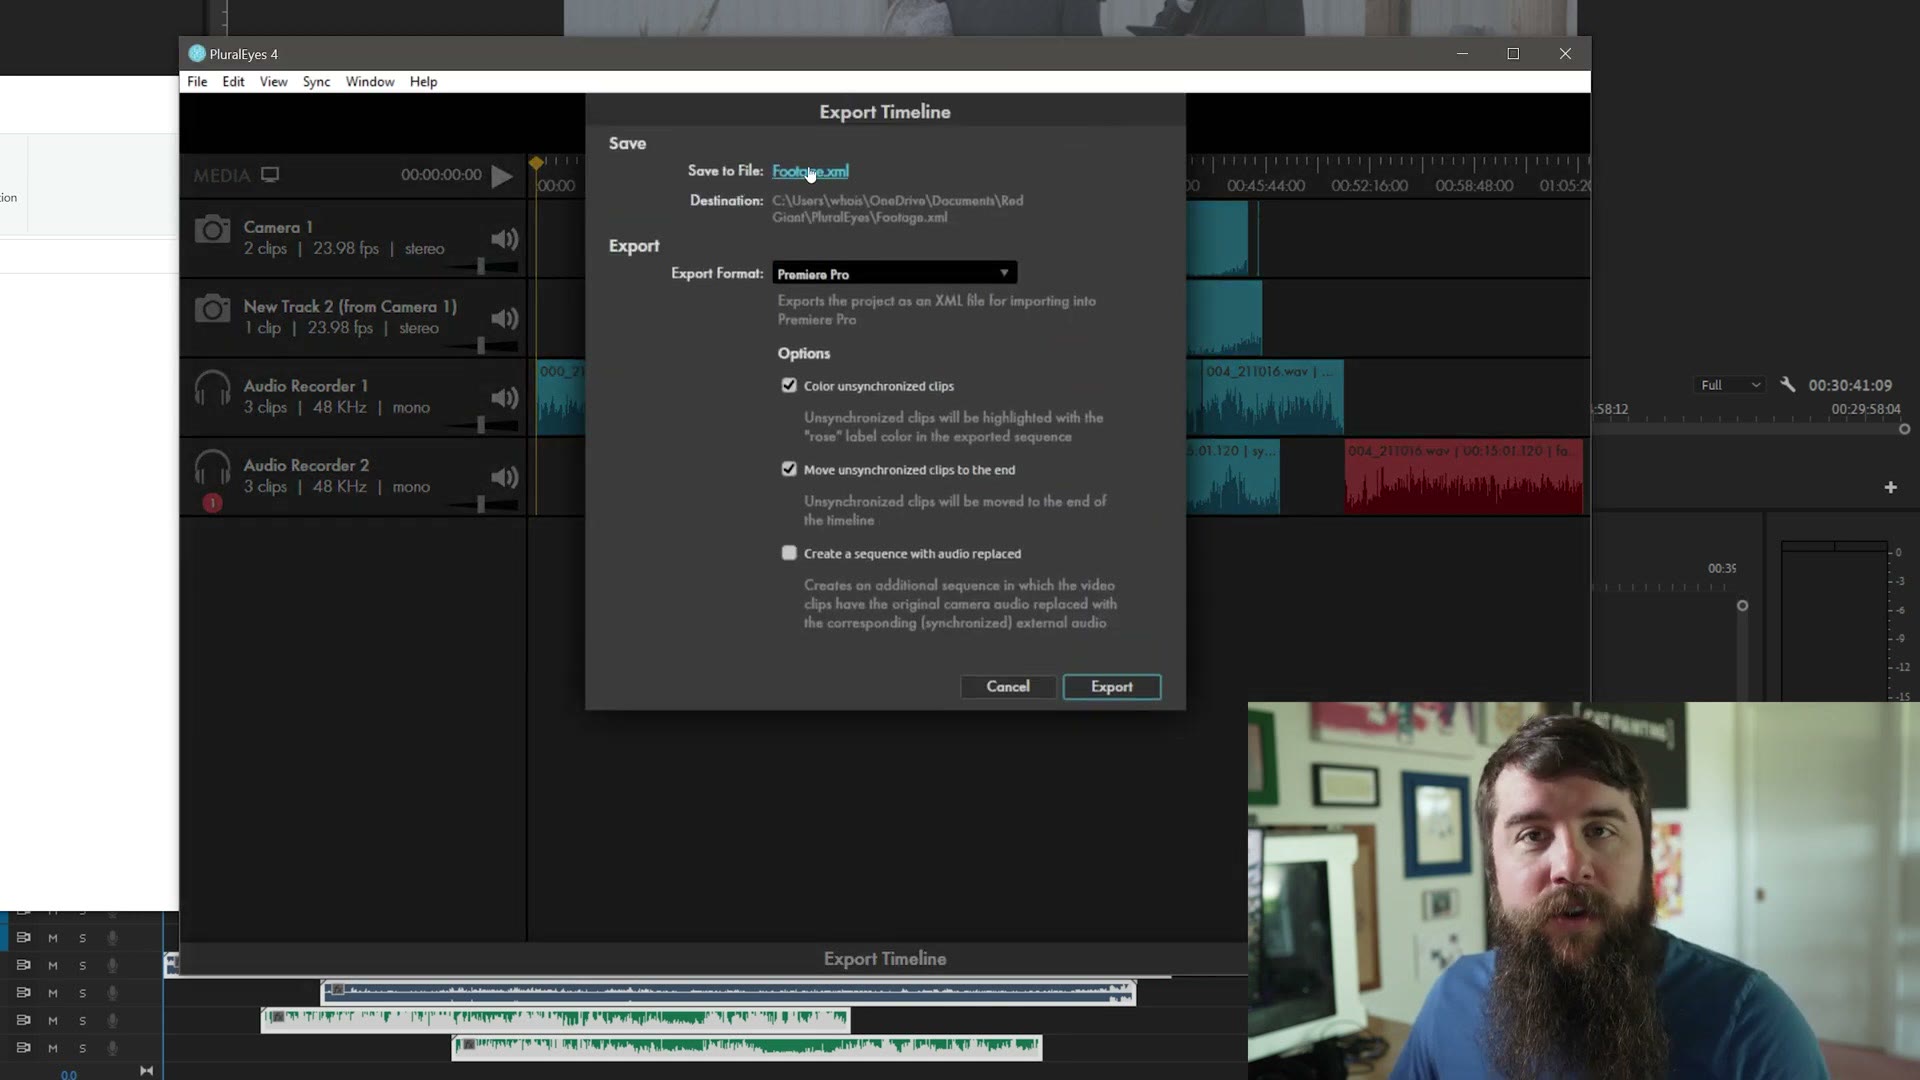Open the Edit menu
Screen dimensions: 1920x1080
coord(233,82)
